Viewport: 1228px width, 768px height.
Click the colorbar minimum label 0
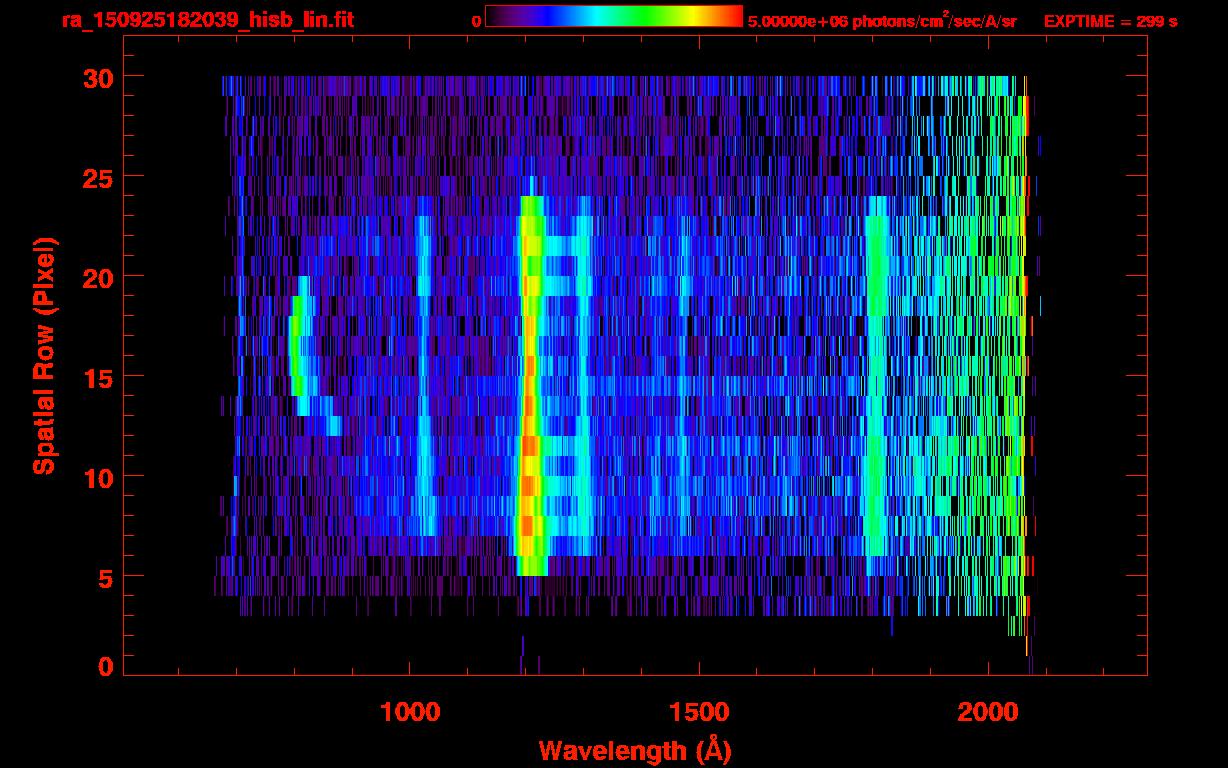[x=476, y=21]
